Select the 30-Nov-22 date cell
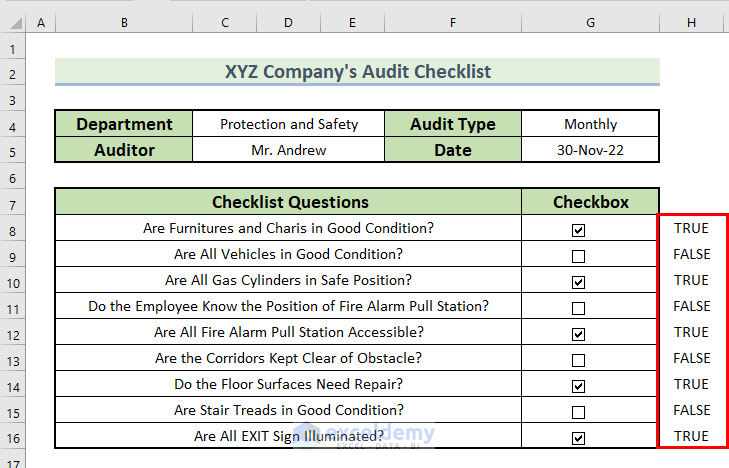The height and width of the screenshot is (468, 729). pyautogui.click(x=590, y=151)
